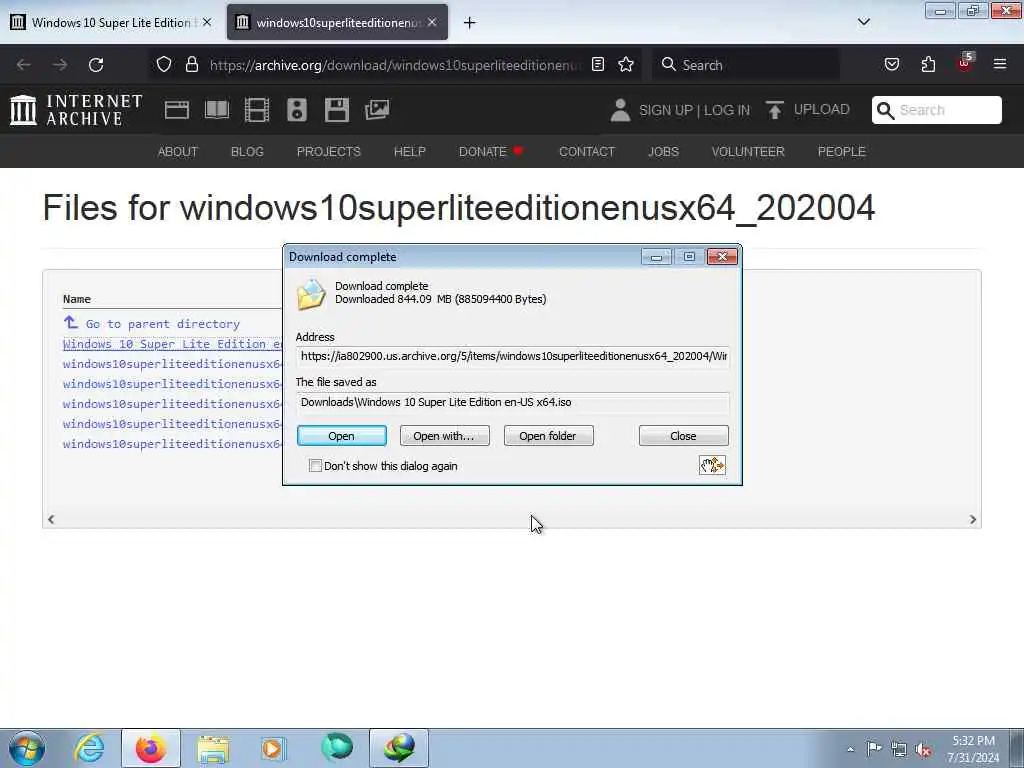Click the Open folder button
Image resolution: width=1024 pixels, height=768 pixels.
(x=548, y=436)
